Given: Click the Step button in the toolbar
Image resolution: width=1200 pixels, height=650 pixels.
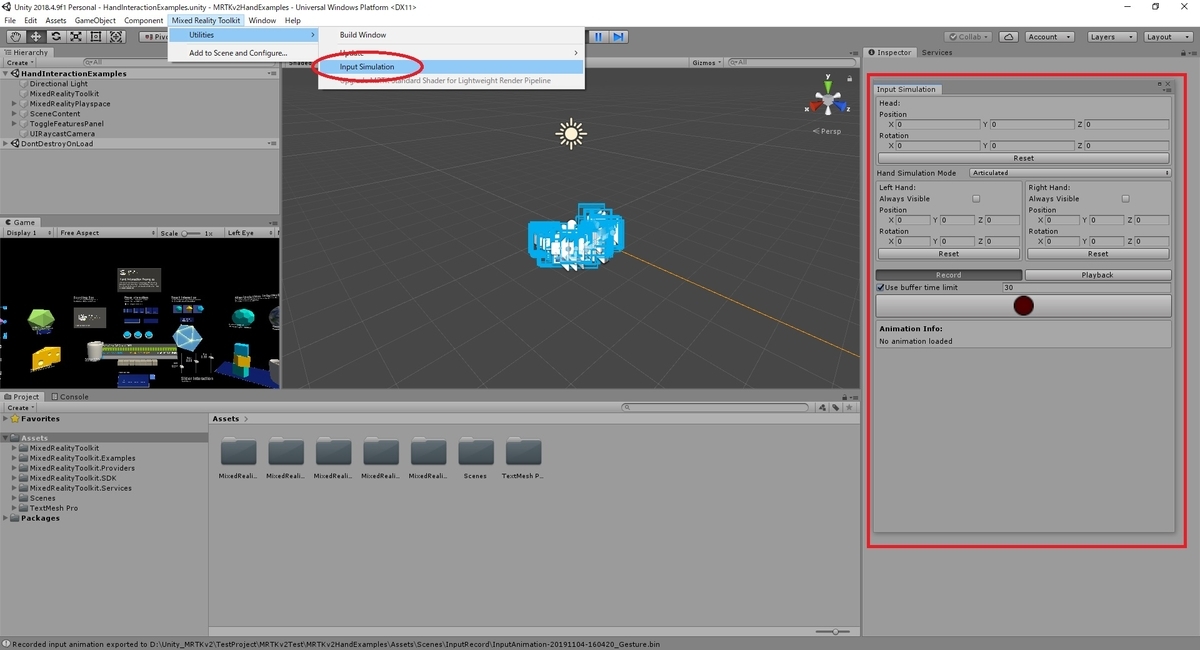Looking at the screenshot, I should pos(618,36).
